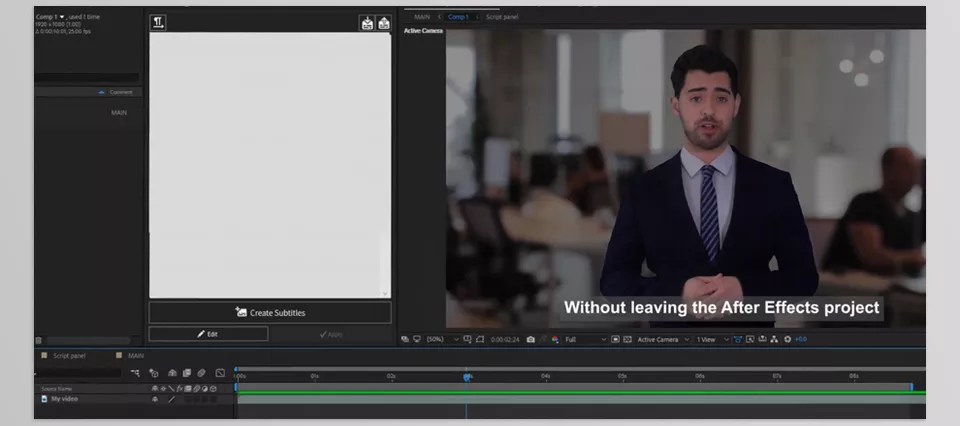Click the graph editor icon
Screen dimensions: 960x426
(220, 373)
